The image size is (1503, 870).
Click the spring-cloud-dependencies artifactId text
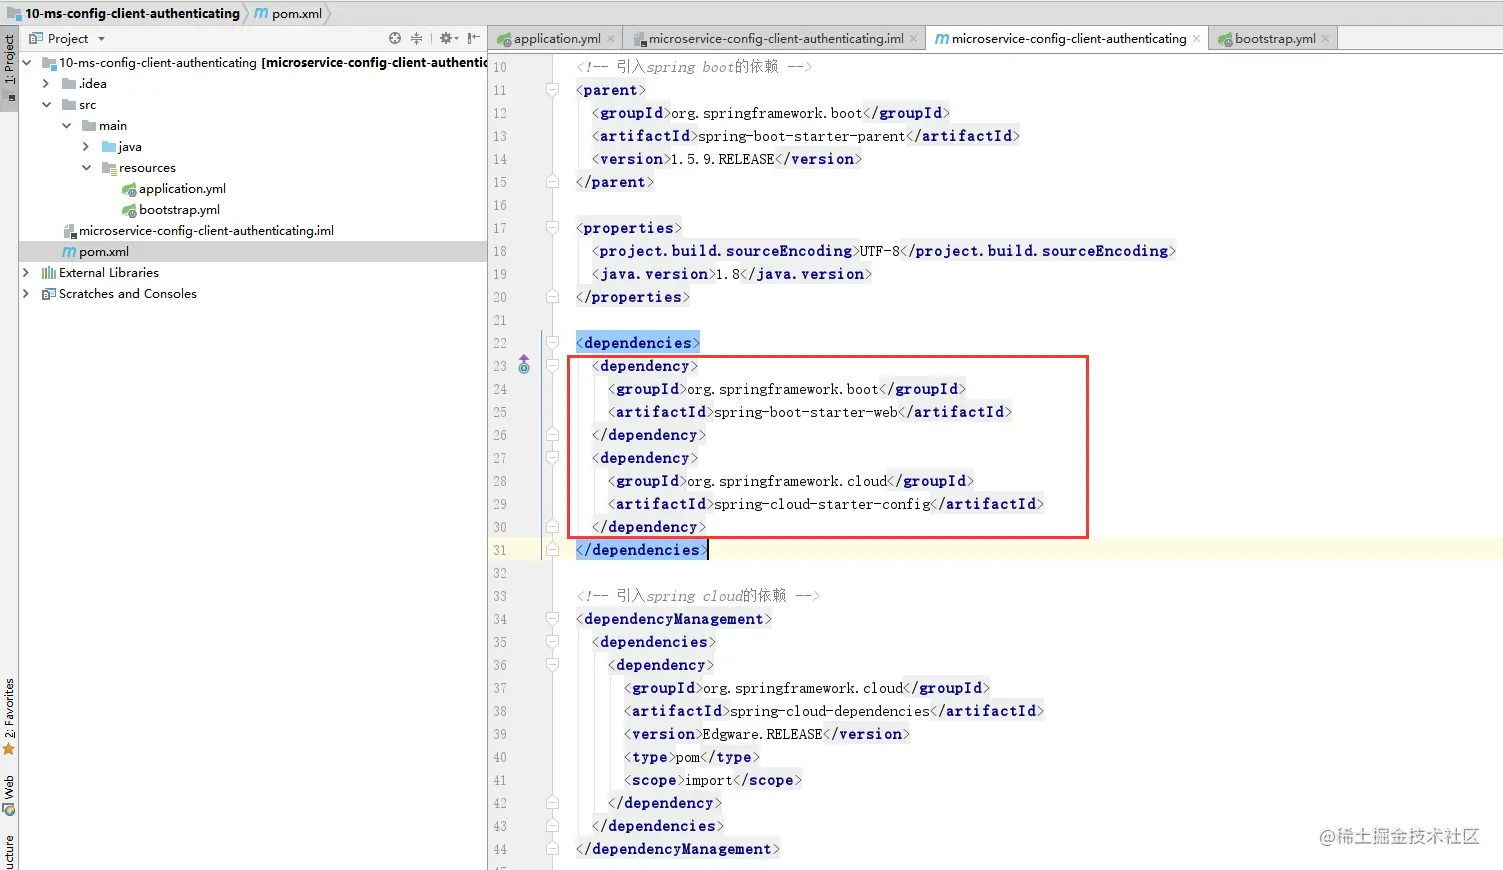tap(830, 711)
